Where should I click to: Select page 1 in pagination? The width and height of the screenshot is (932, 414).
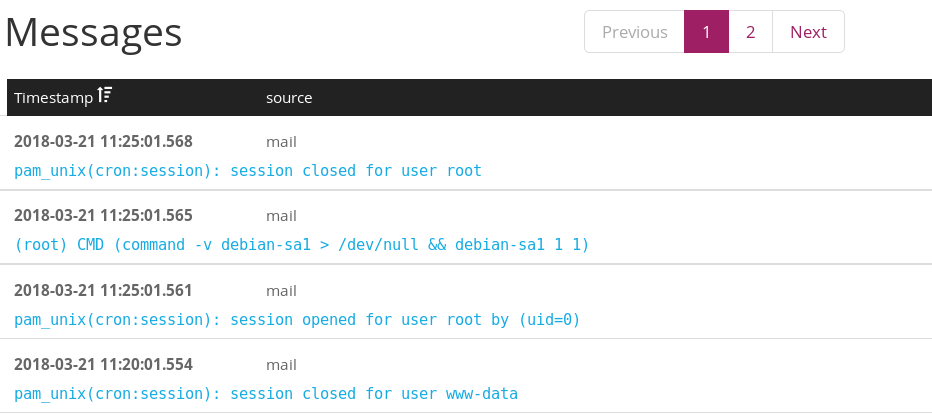706,32
